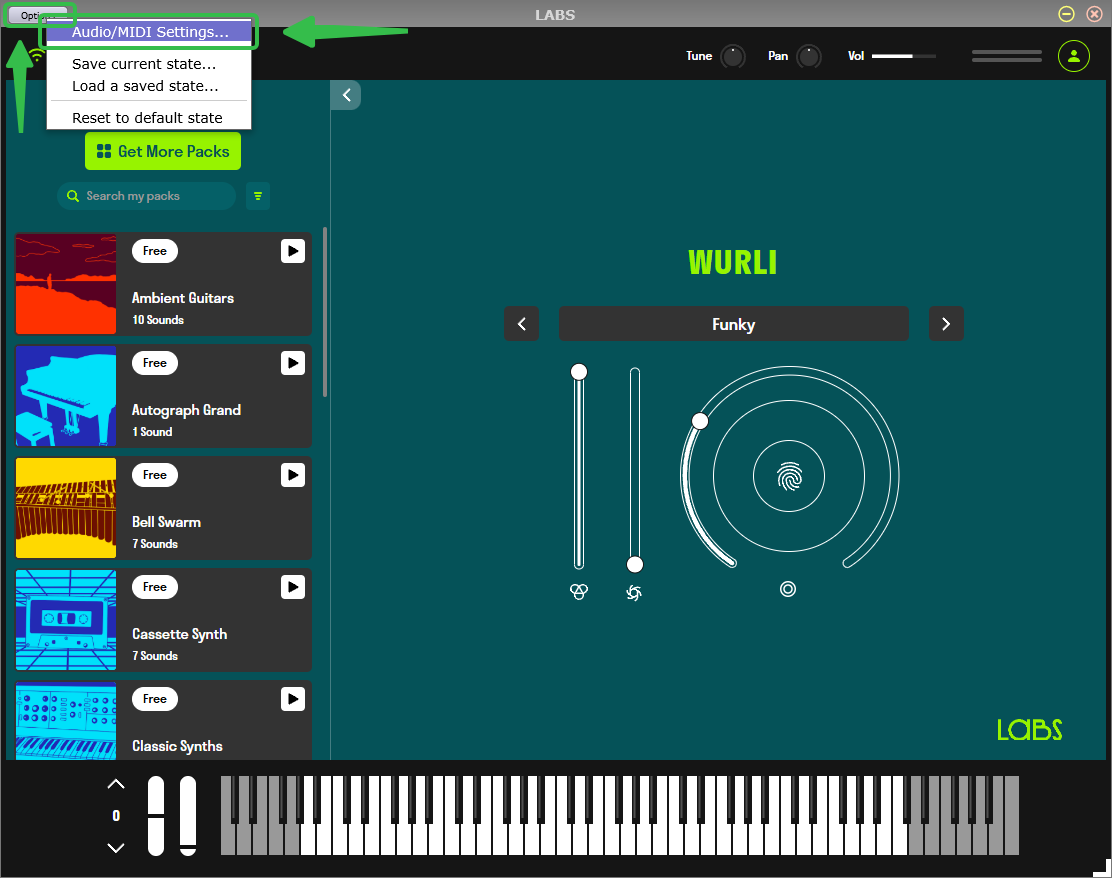1112x878 pixels.
Task: Click the dynamics icon below slider
Action: (x=634, y=592)
